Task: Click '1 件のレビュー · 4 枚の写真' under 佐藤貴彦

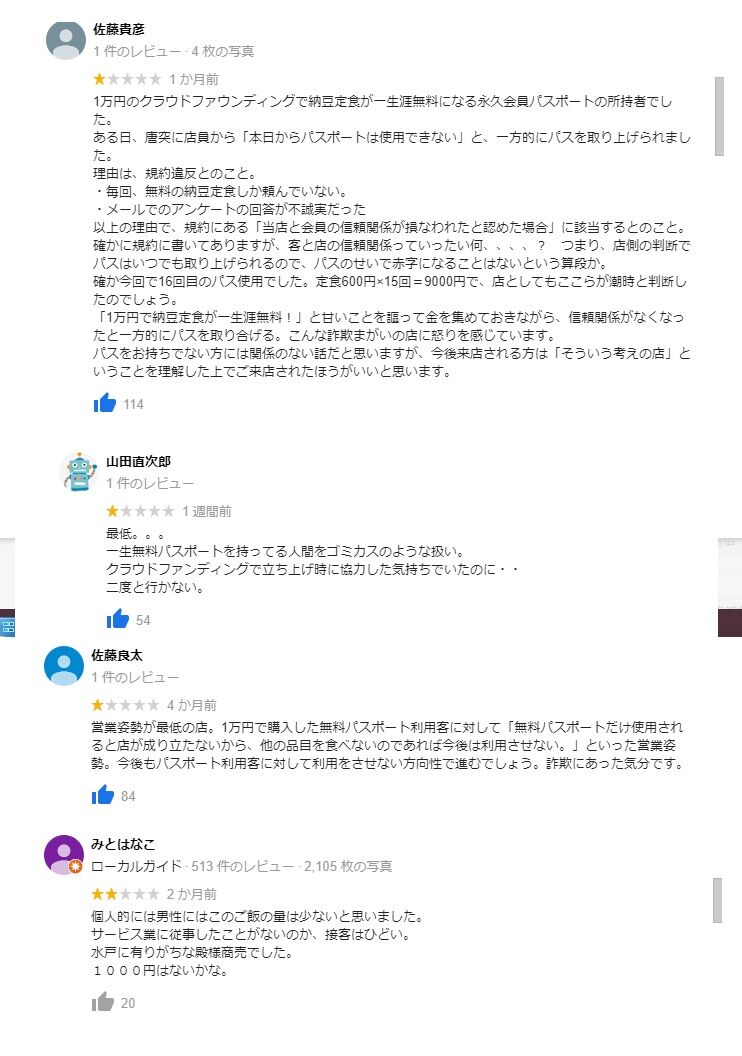Action: pos(173,51)
